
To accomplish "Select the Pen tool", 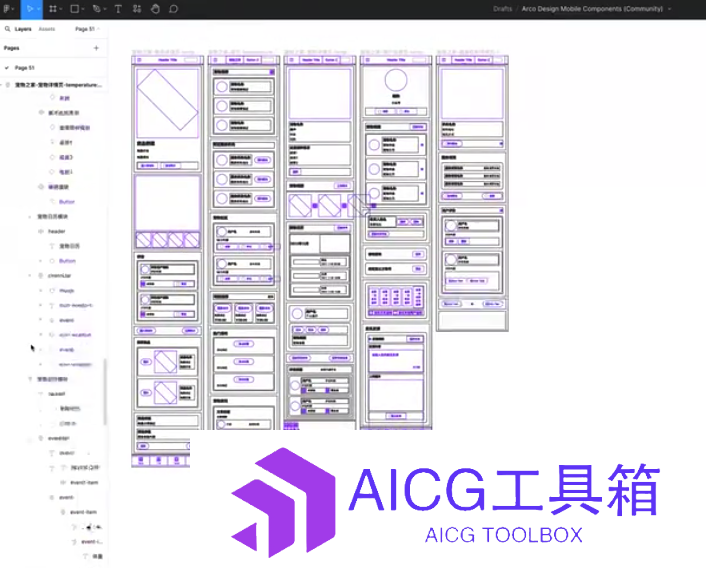I will pyautogui.click(x=96, y=9).
